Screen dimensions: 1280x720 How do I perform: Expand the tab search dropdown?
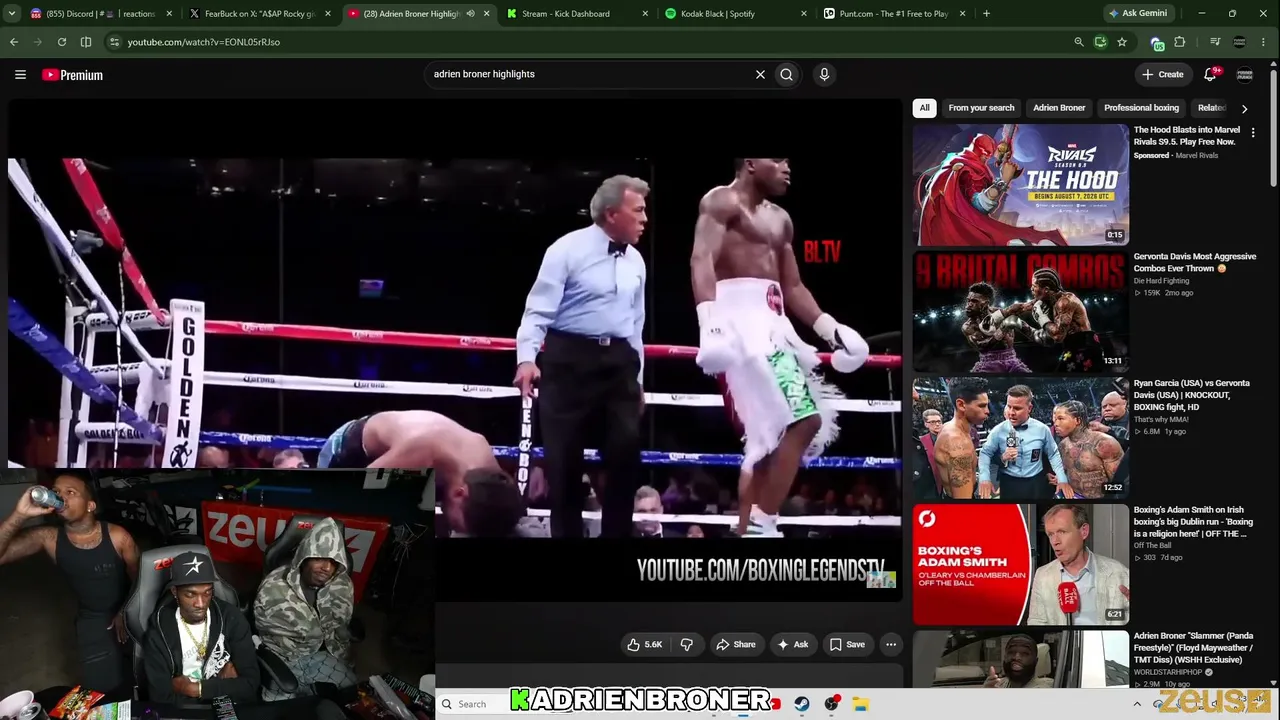(14, 14)
